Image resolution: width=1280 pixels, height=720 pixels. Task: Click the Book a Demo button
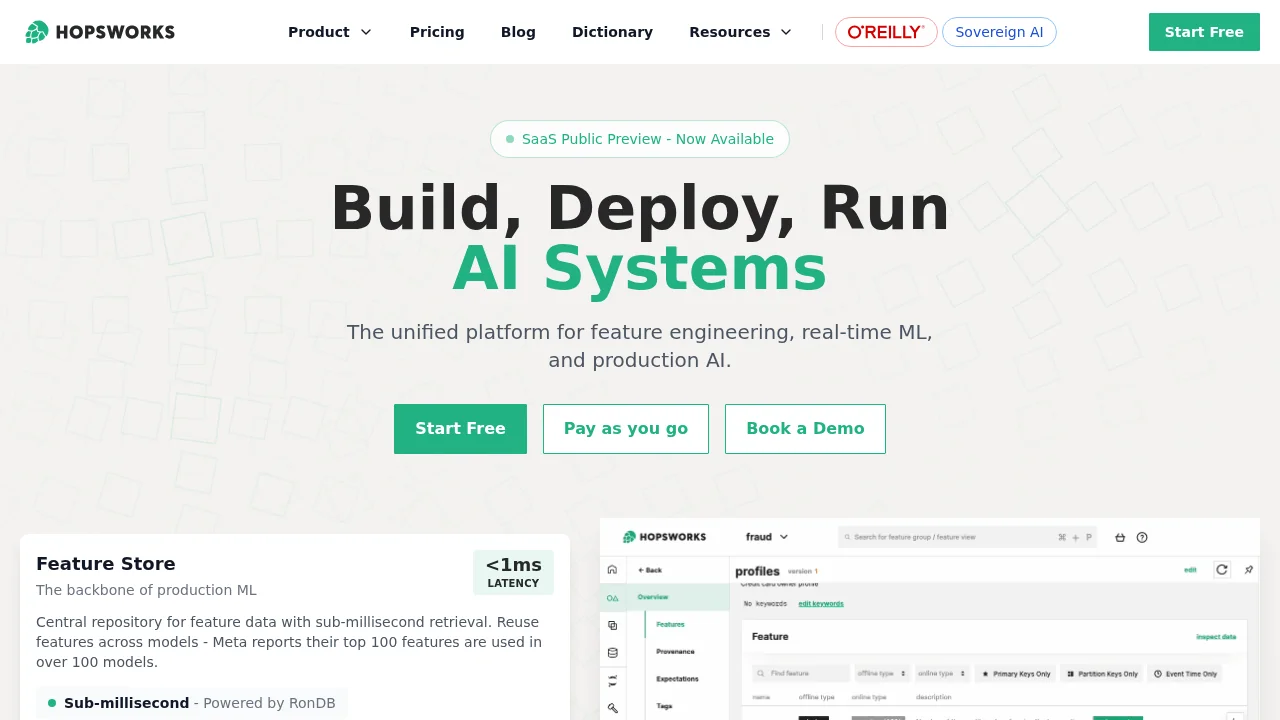click(x=805, y=428)
